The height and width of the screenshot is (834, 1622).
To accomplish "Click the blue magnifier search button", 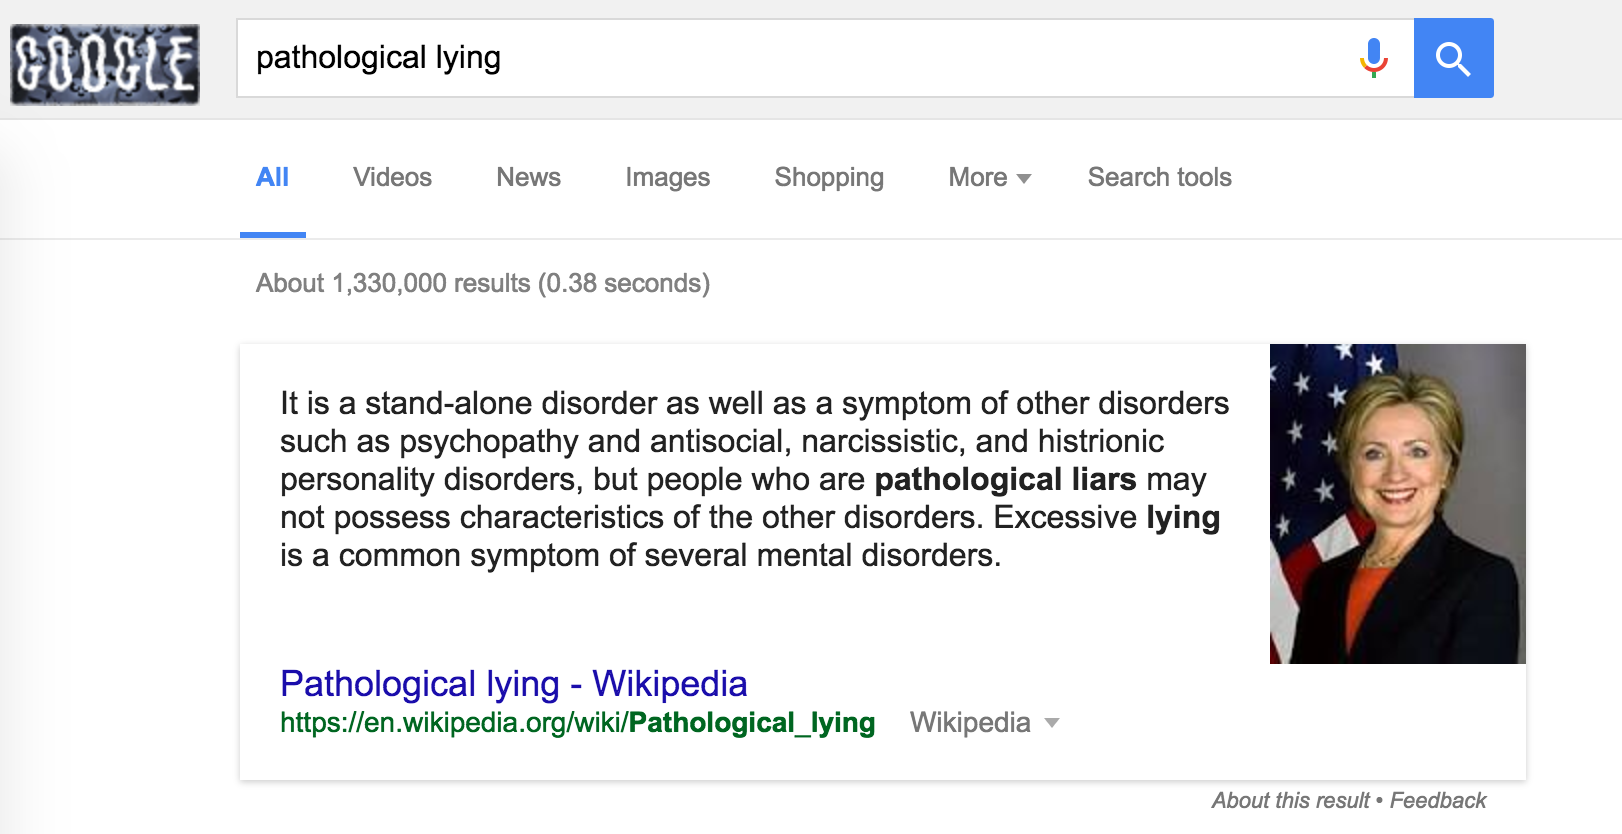I will pyautogui.click(x=1453, y=58).
